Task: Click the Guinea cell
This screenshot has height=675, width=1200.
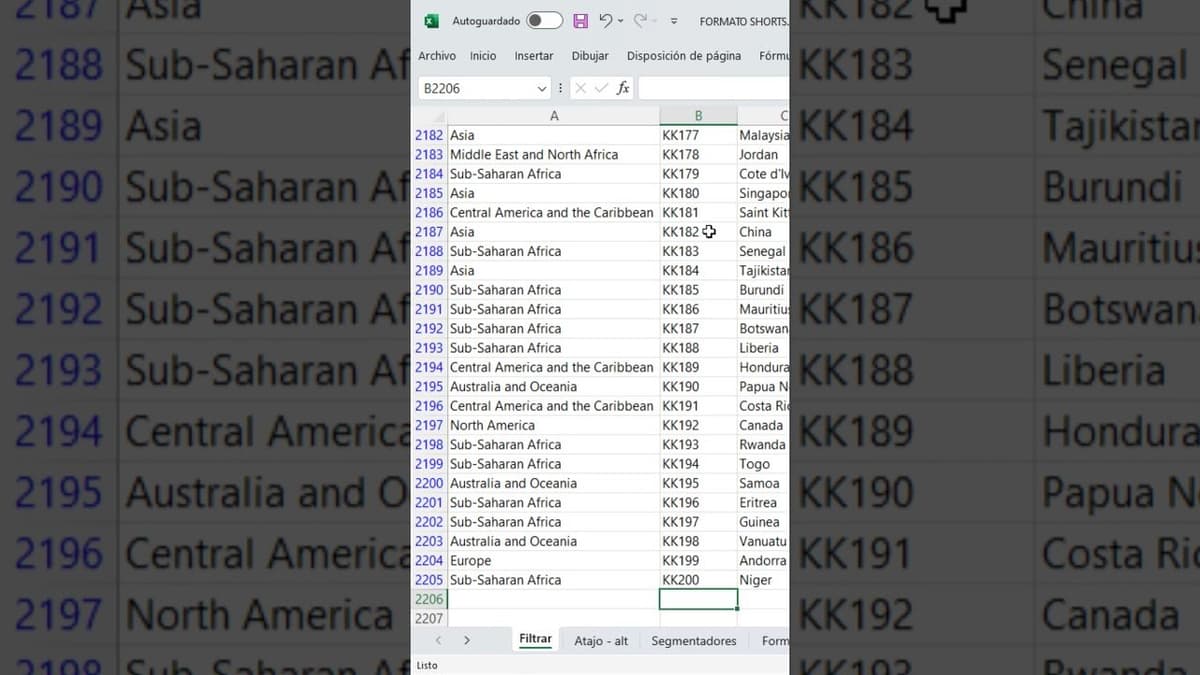Action: coord(763,522)
